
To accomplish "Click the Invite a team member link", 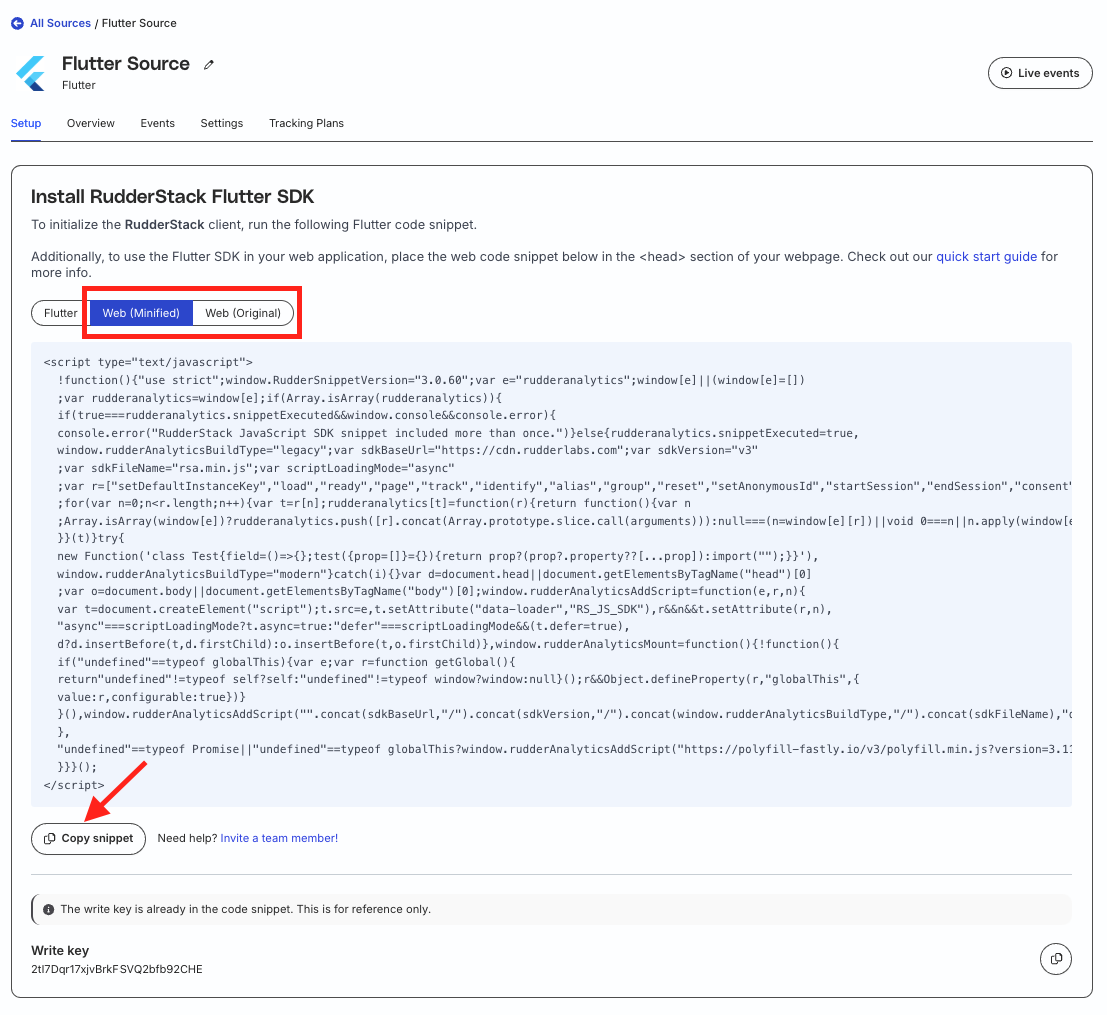I will [279, 838].
